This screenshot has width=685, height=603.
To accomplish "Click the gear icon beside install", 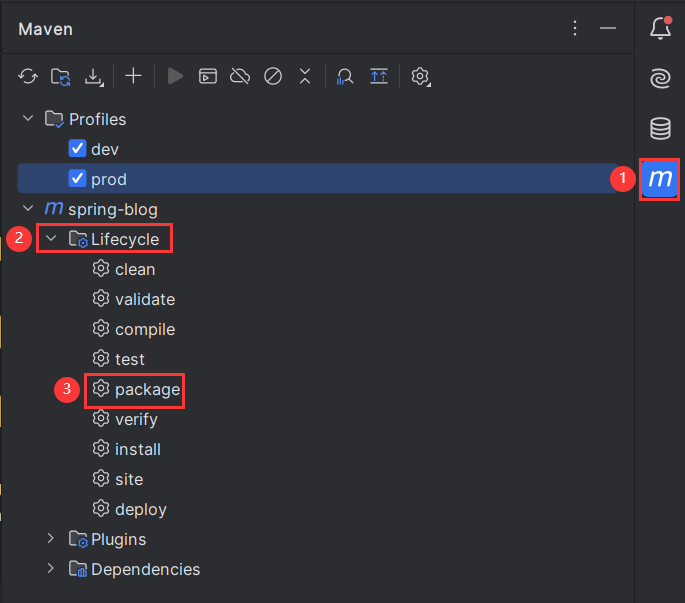I will 101,448.
